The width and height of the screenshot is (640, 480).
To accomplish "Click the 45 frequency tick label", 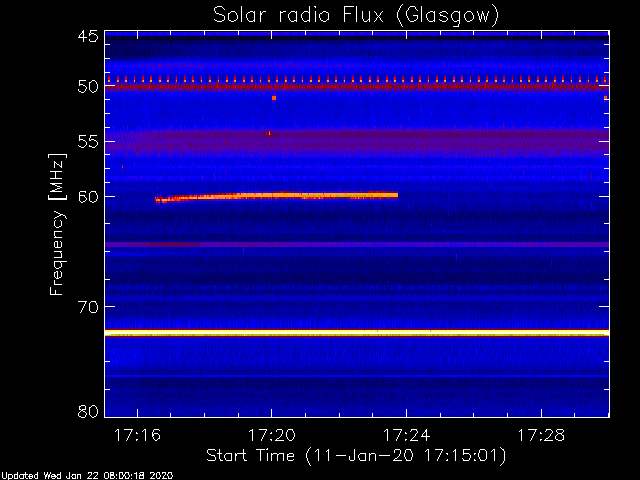I will point(88,36).
